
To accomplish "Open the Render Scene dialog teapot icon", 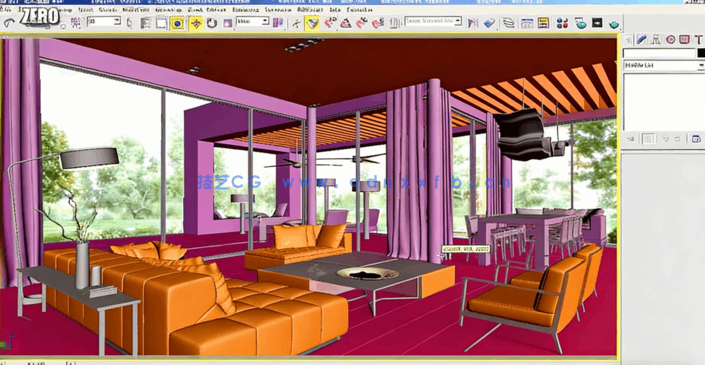I will [x=581, y=23].
